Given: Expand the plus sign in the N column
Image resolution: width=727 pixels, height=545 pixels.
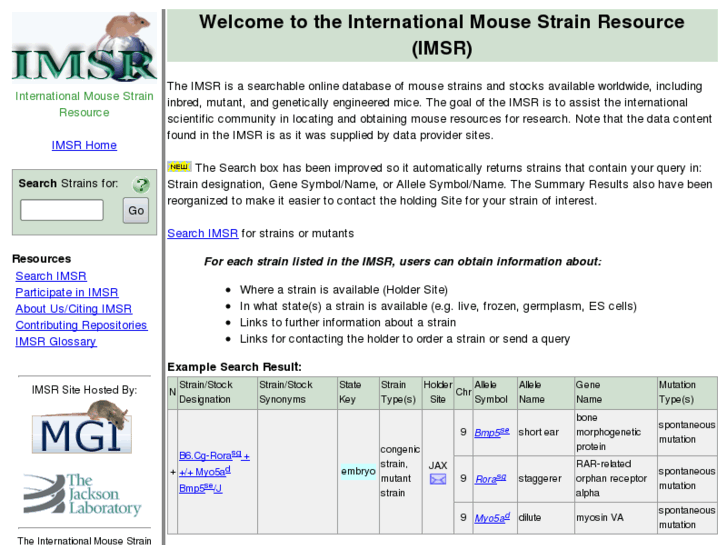Looking at the screenshot, I should [172, 472].
